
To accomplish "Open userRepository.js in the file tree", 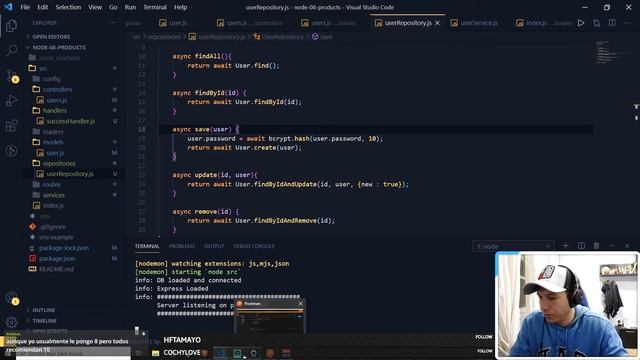I will [70, 174].
